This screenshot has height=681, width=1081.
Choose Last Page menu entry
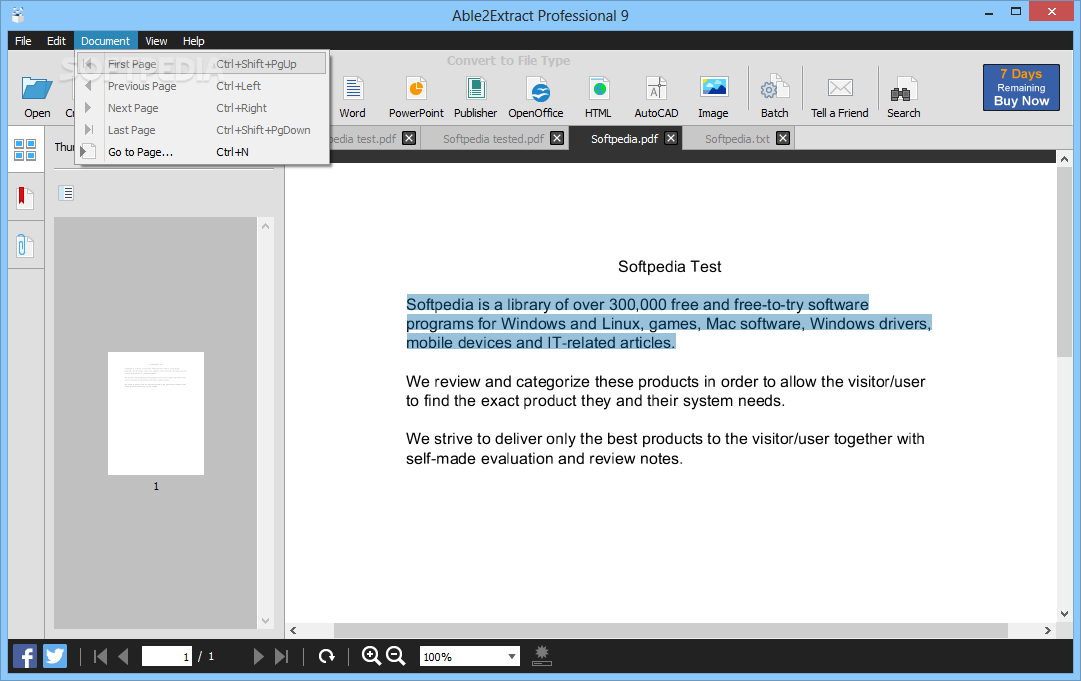[201, 130]
